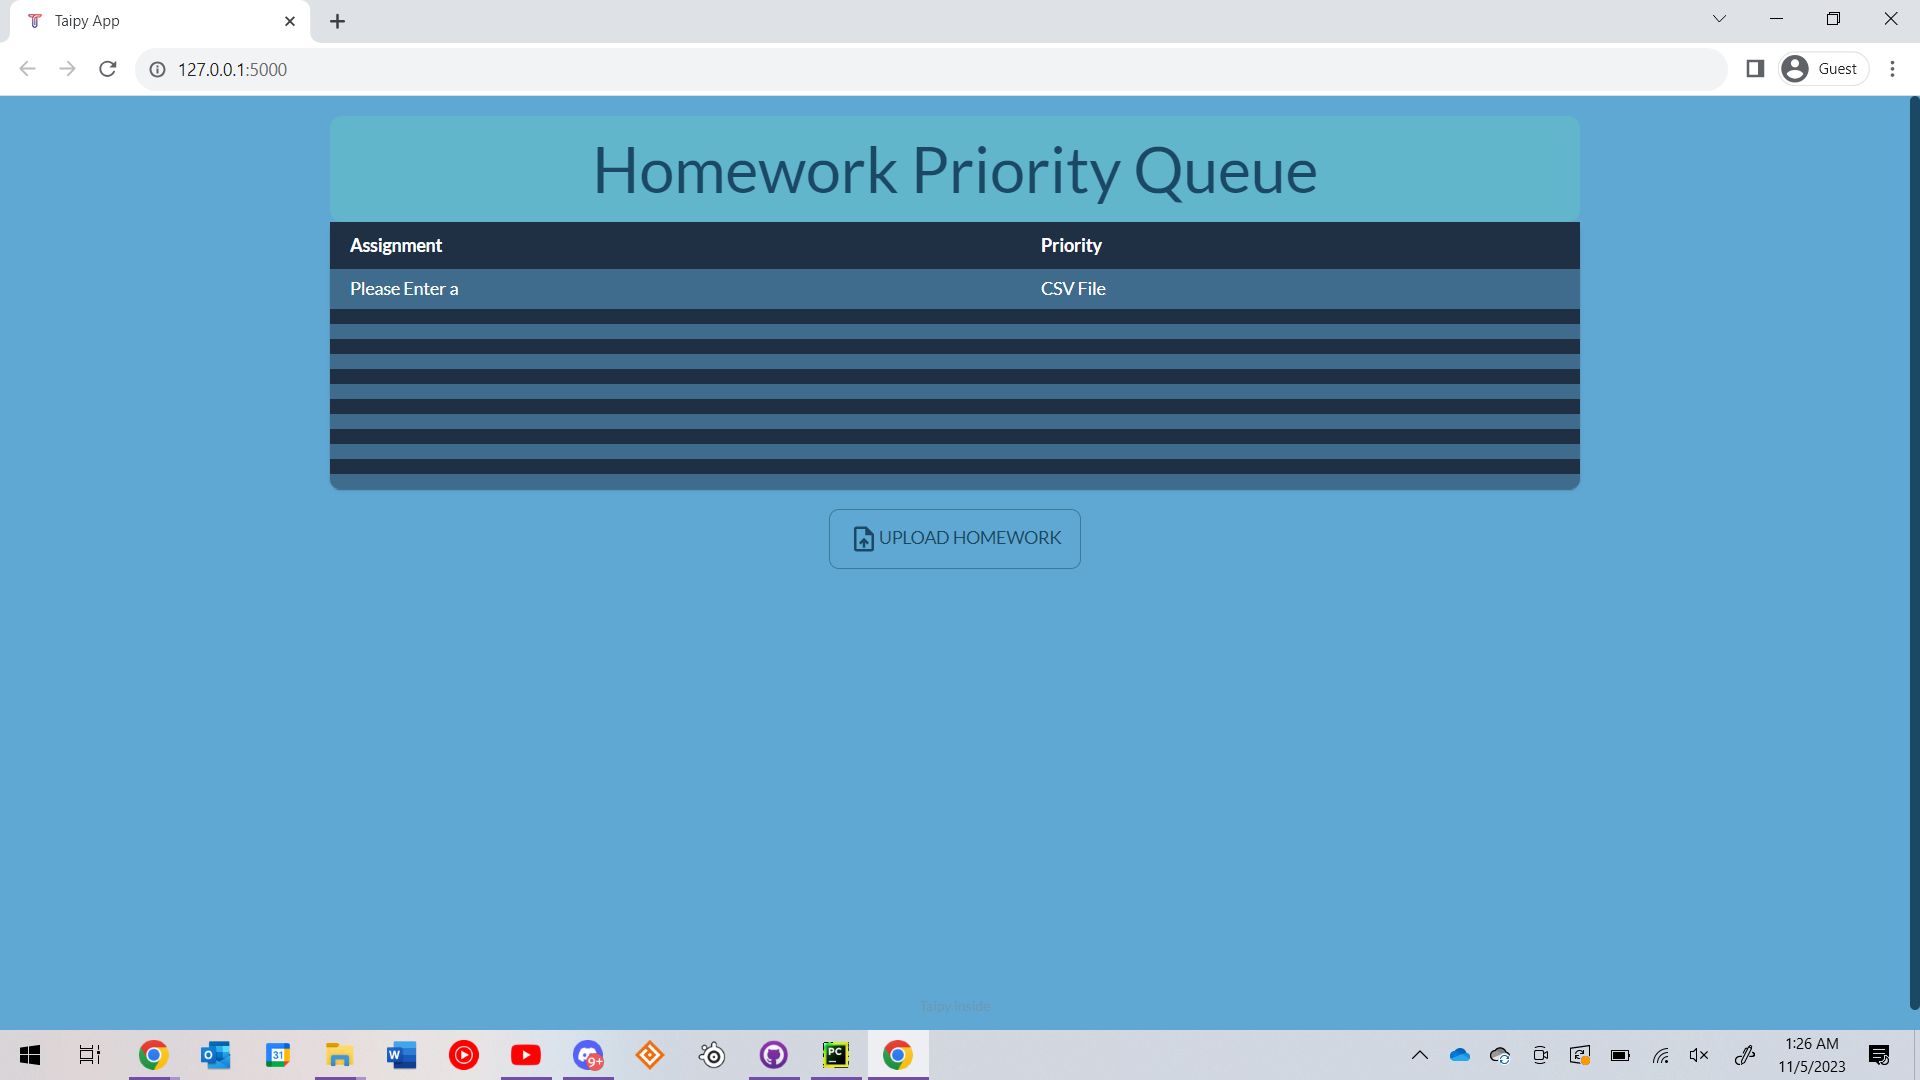The height and width of the screenshot is (1080, 1920).
Task: Sort table by Priority column header
Action: (x=1071, y=246)
